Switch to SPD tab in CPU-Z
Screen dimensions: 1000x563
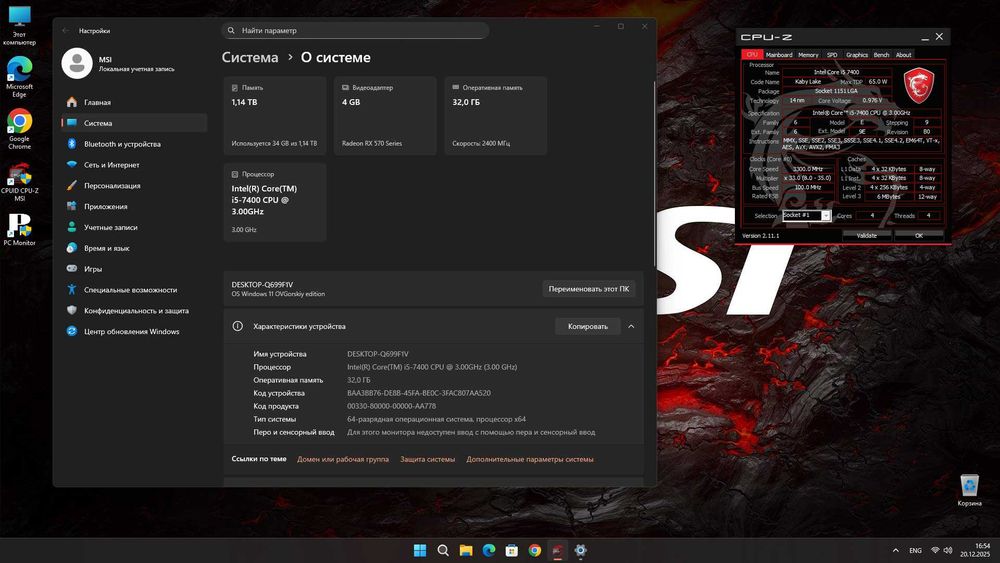[832, 55]
